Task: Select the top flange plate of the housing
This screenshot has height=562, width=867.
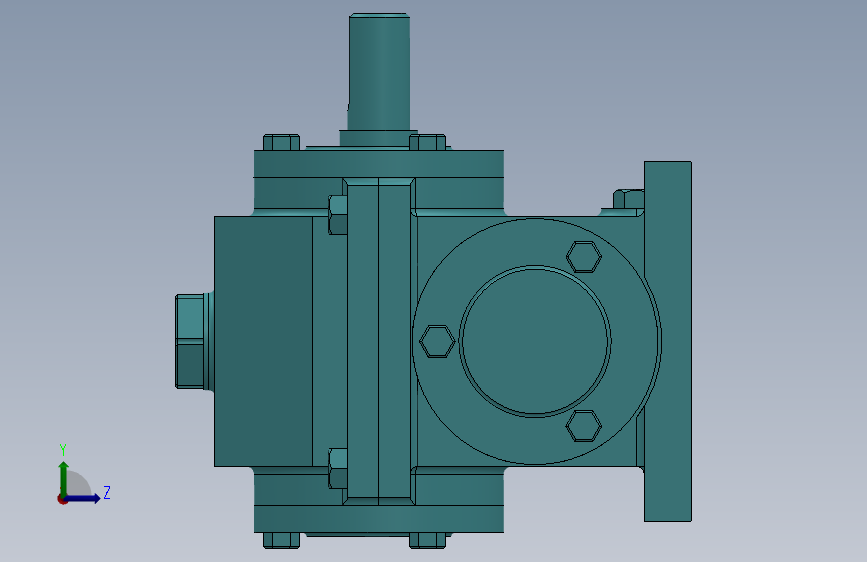Action: [379, 164]
